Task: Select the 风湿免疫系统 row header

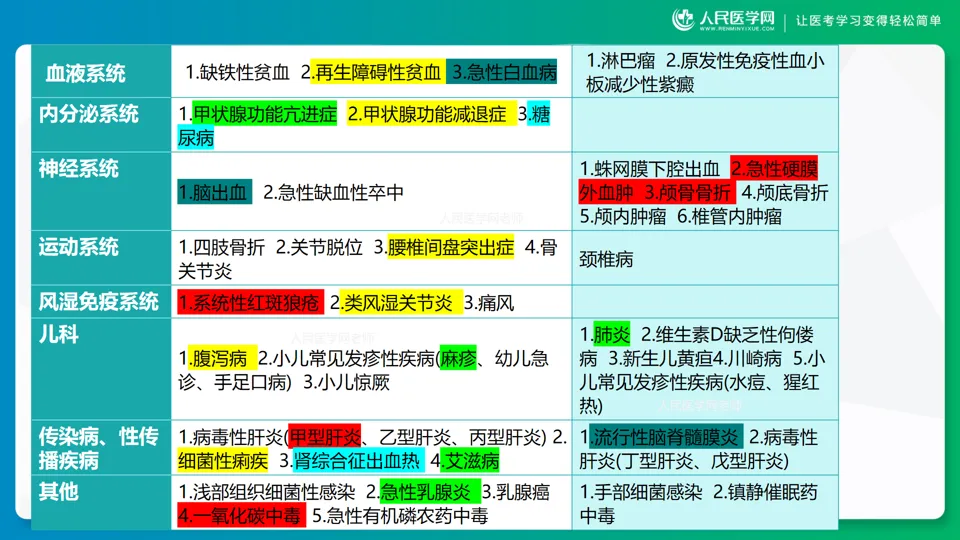Action: [x=99, y=302]
